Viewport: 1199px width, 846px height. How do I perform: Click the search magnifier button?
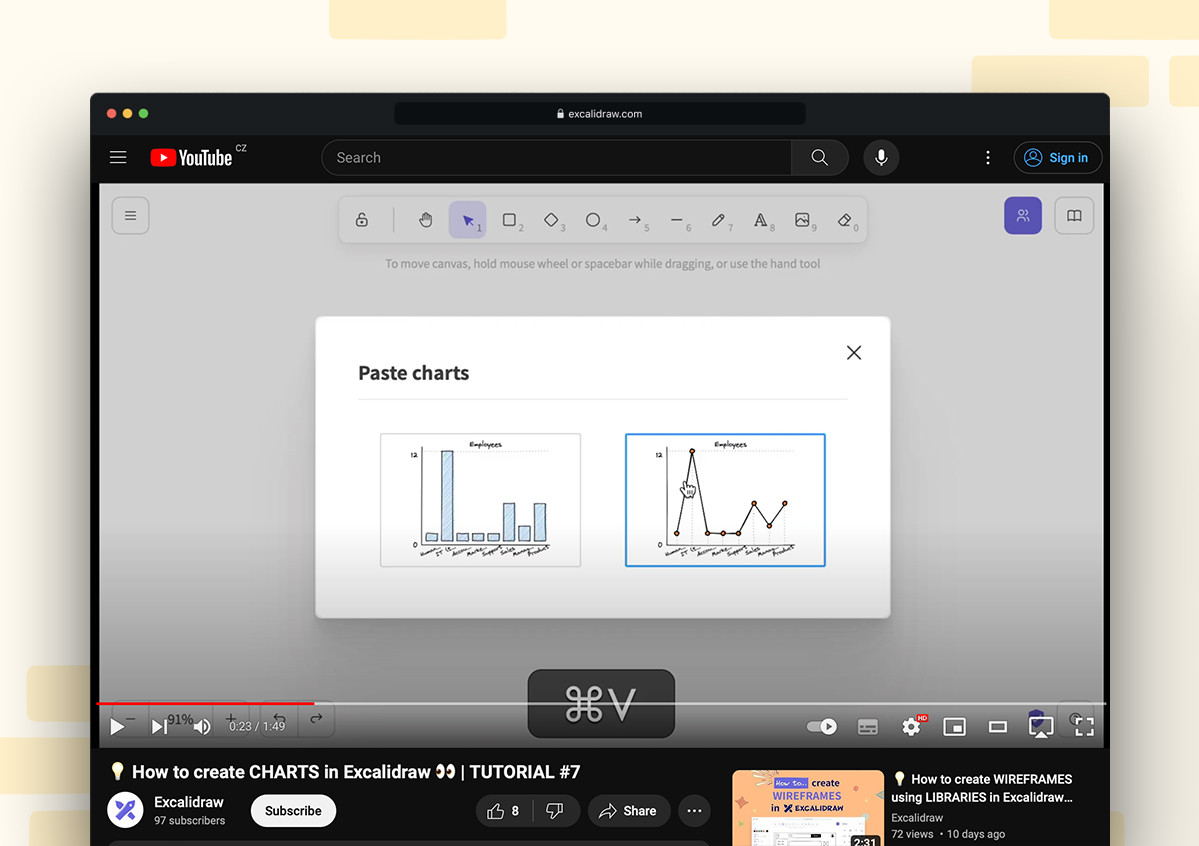point(820,158)
